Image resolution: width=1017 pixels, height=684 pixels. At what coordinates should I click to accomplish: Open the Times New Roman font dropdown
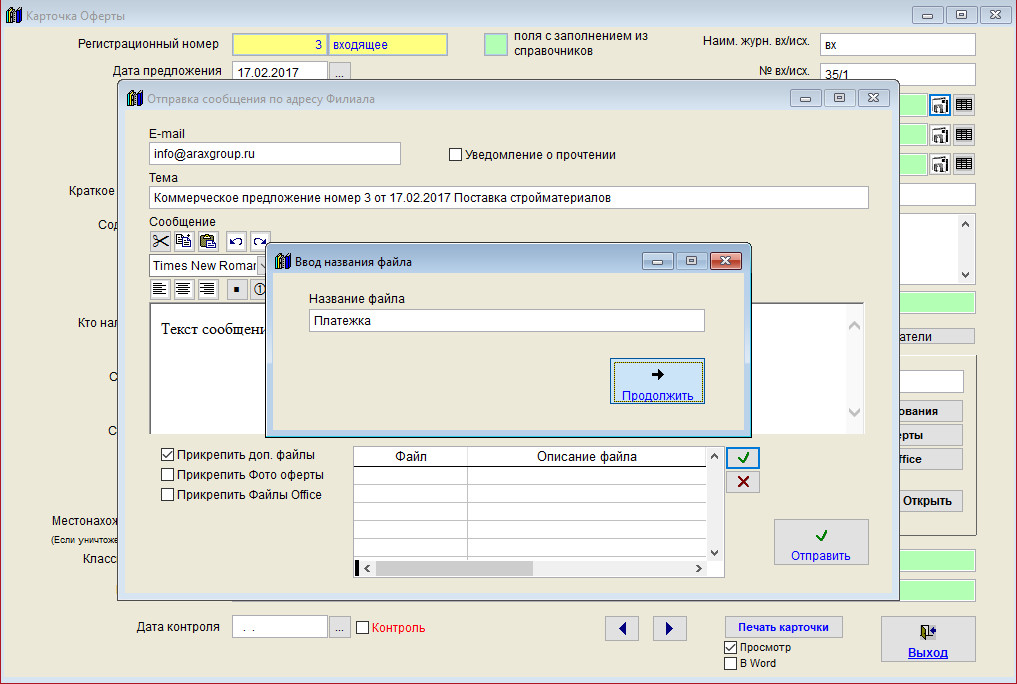click(x=260, y=266)
